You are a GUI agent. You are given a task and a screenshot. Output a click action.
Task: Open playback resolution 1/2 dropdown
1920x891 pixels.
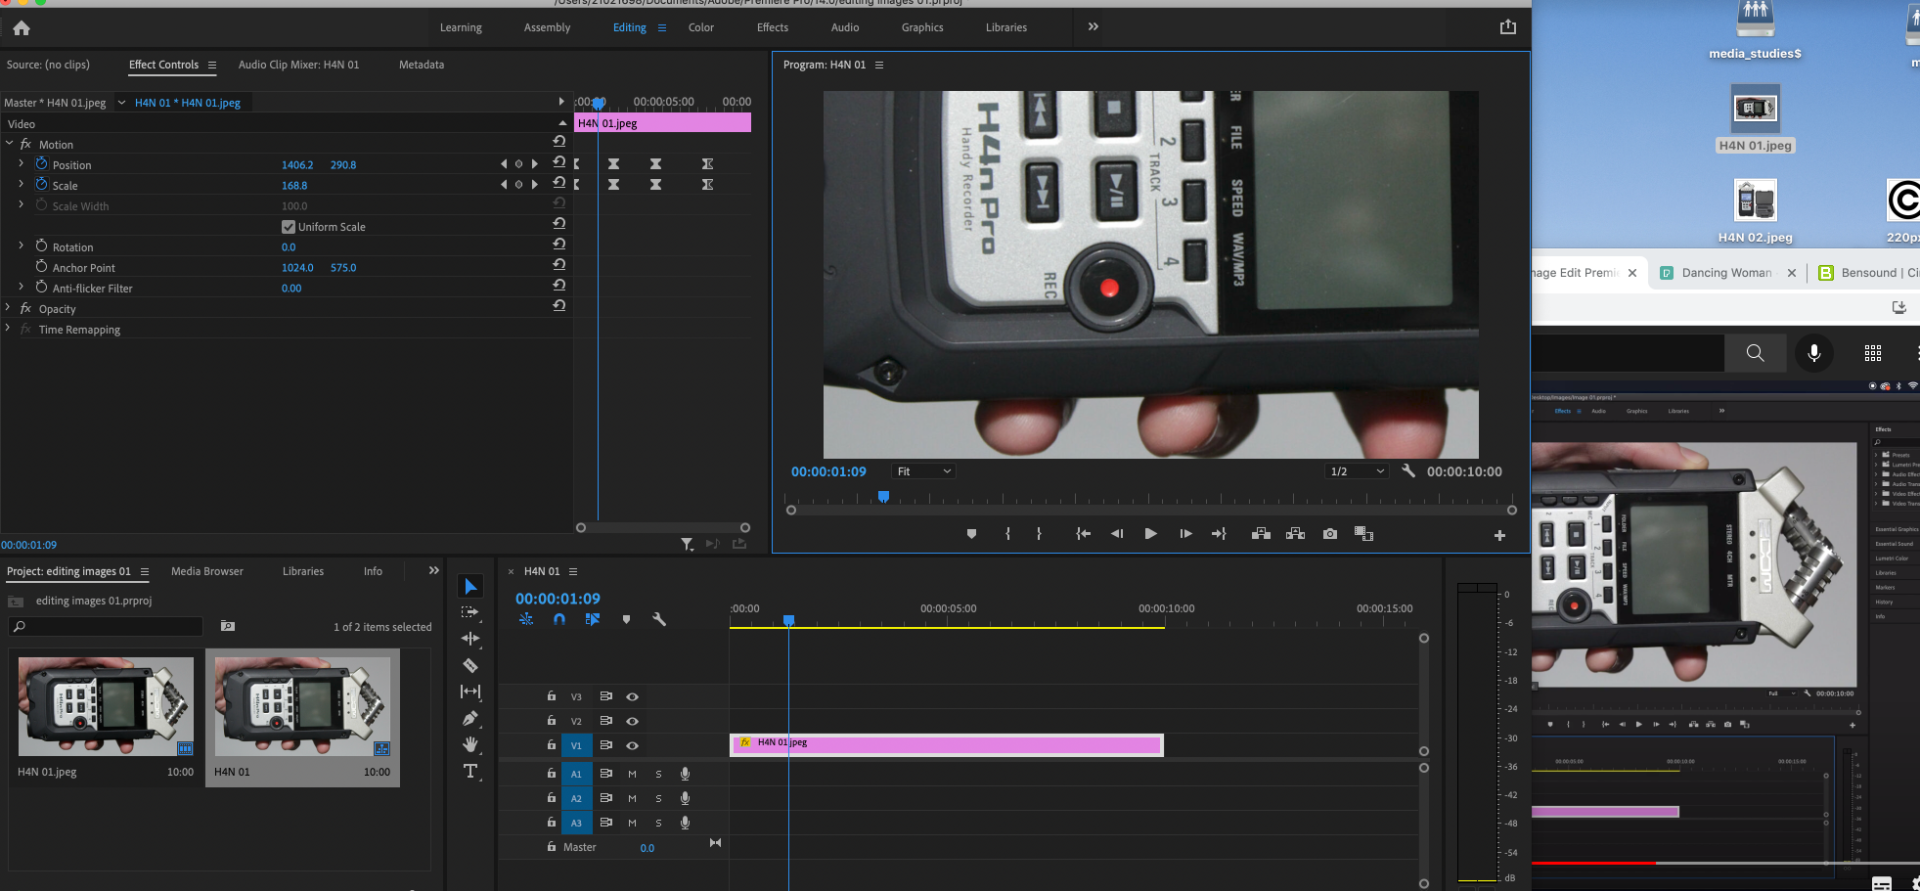point(1357,471)
